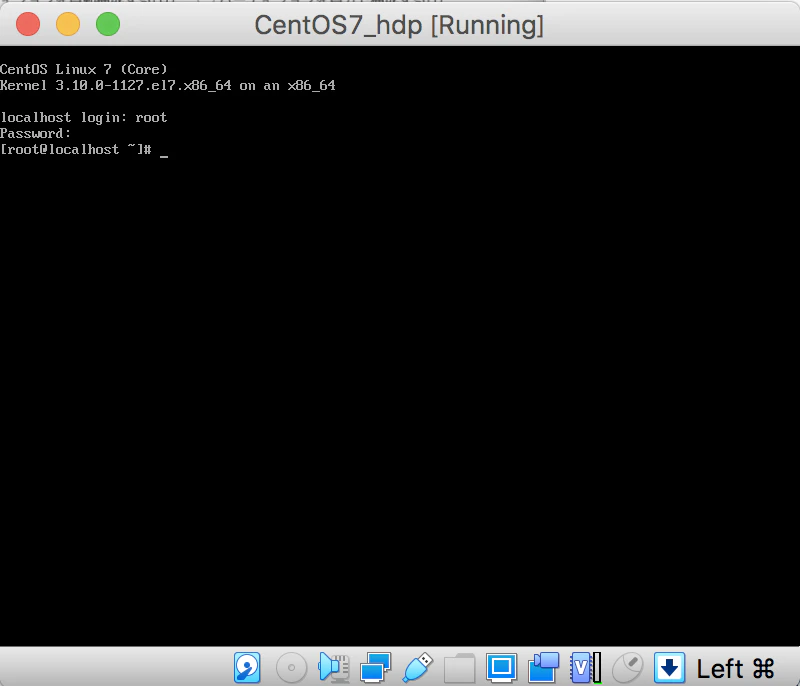
Task: Click the shared folders status icon
Action: pos(460,668)
